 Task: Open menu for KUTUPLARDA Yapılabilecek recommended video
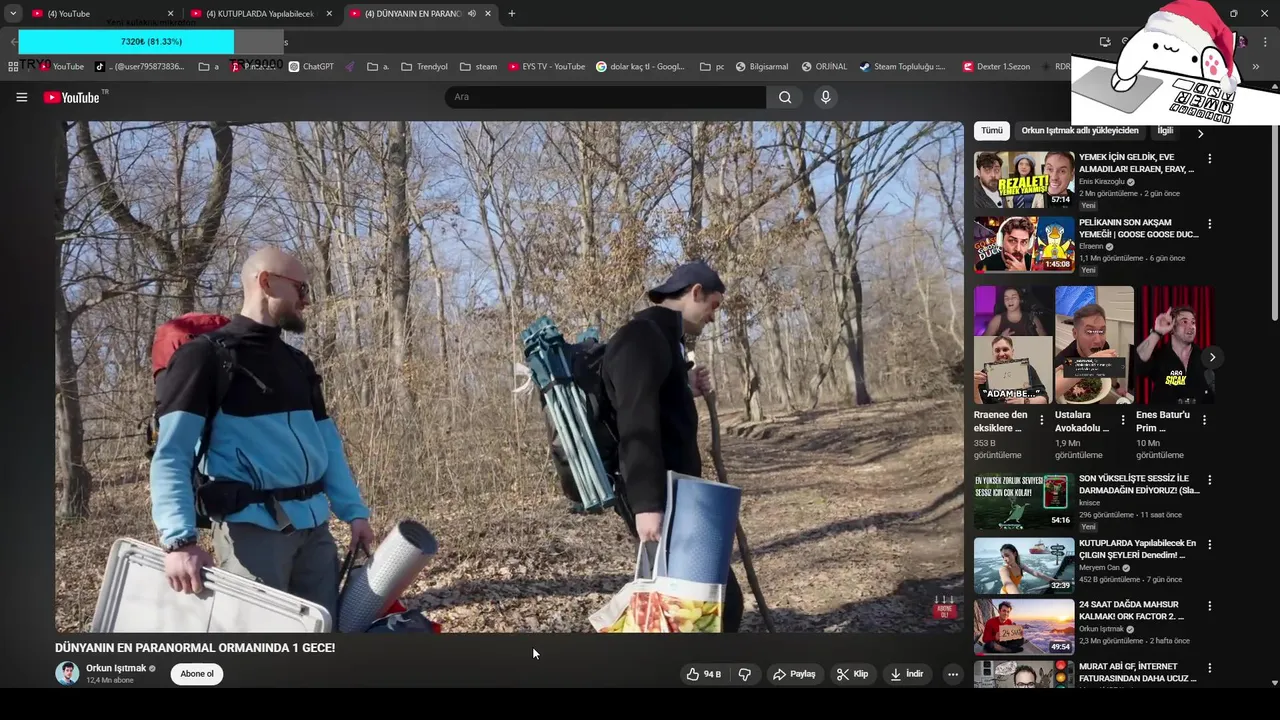1209,545
